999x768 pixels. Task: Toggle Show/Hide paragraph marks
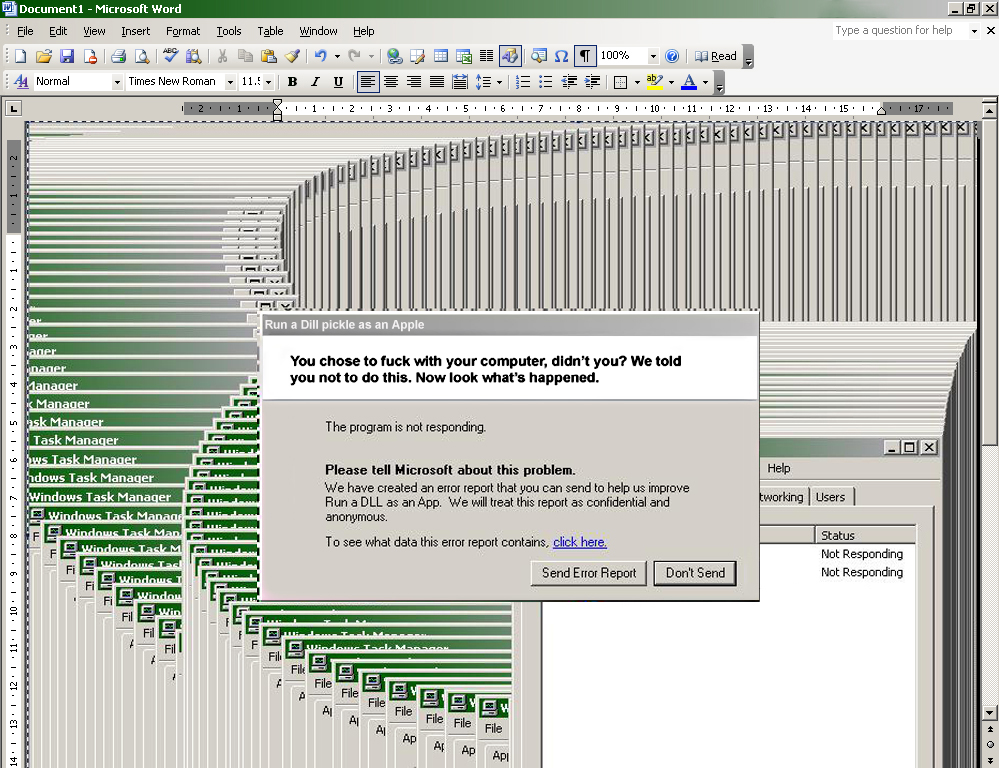pos(584,57)
